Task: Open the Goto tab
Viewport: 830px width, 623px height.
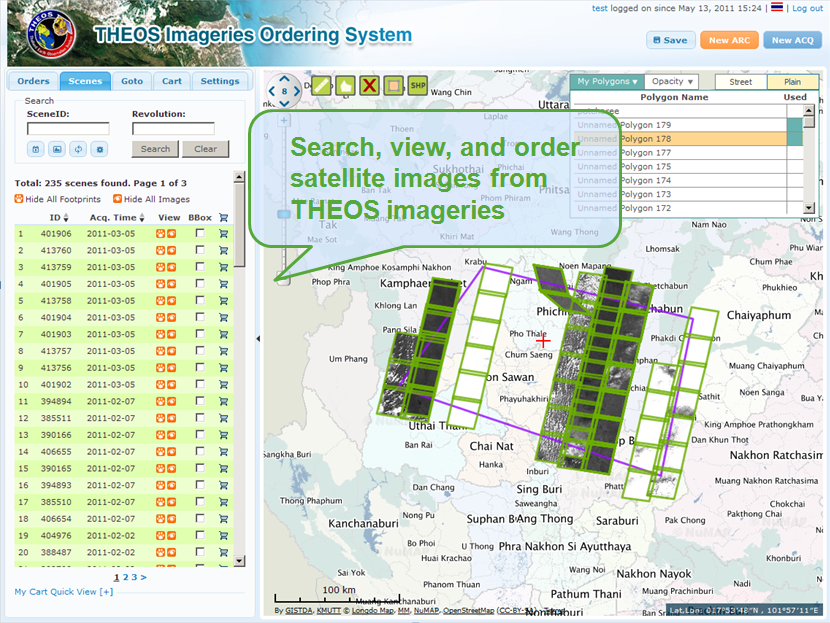Action: click(x=132, y=81)
